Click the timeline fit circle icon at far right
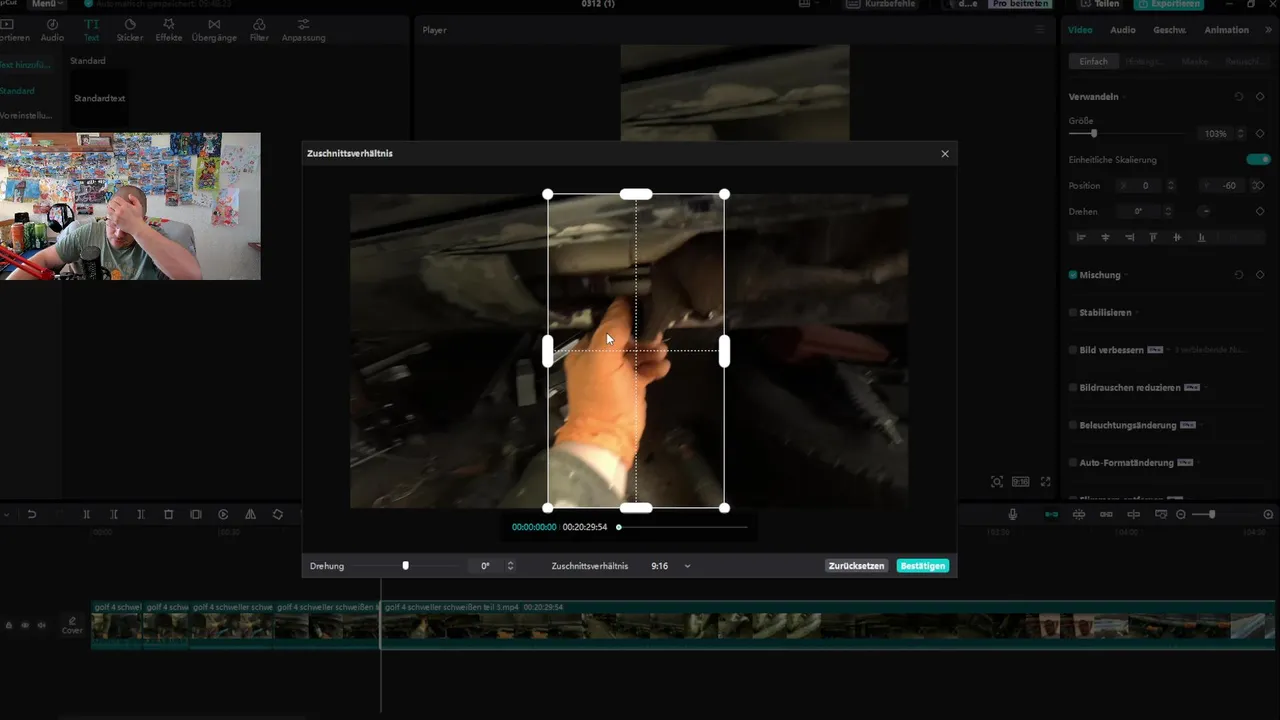Image resolution: width=1280 pixels, height=720 pixels. click(x=1269, y=514)
